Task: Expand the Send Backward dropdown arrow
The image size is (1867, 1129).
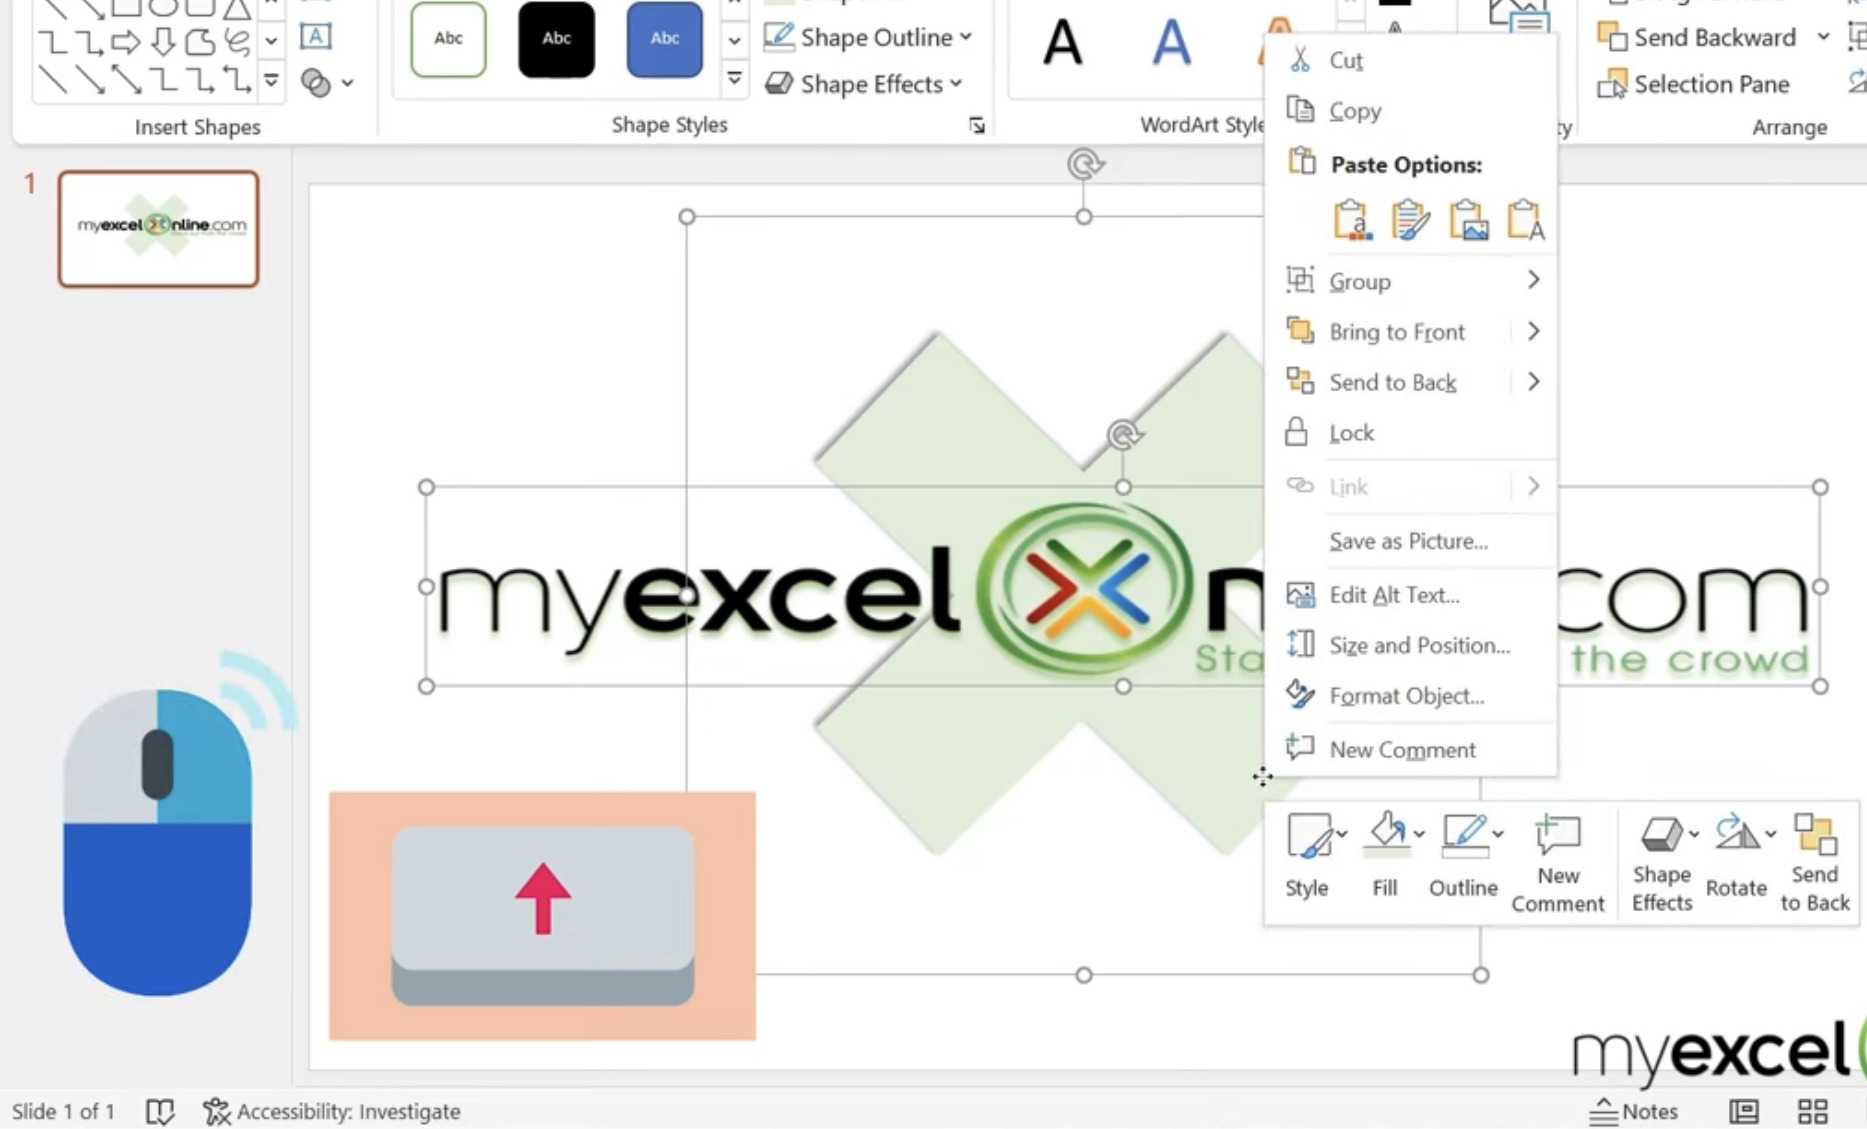Action: 1823,37
